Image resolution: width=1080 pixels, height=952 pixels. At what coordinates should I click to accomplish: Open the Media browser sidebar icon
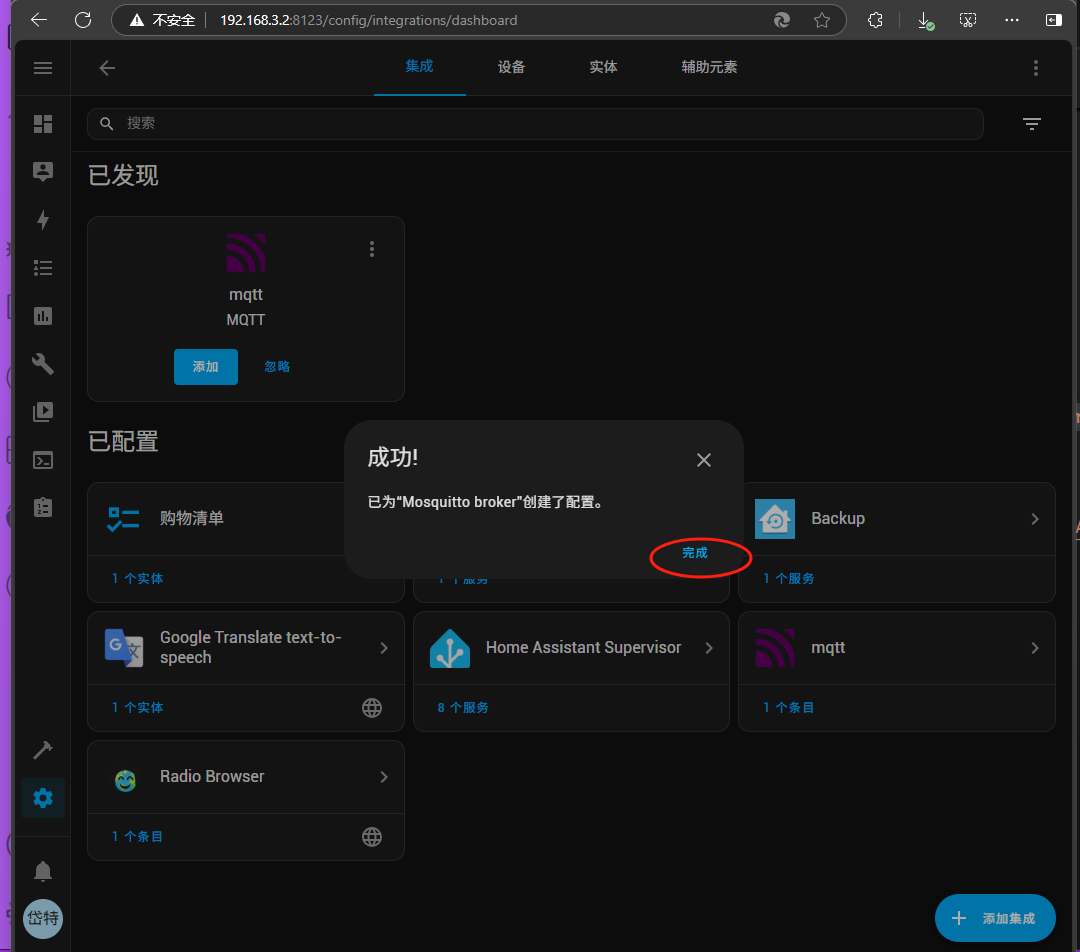(43, 412)
